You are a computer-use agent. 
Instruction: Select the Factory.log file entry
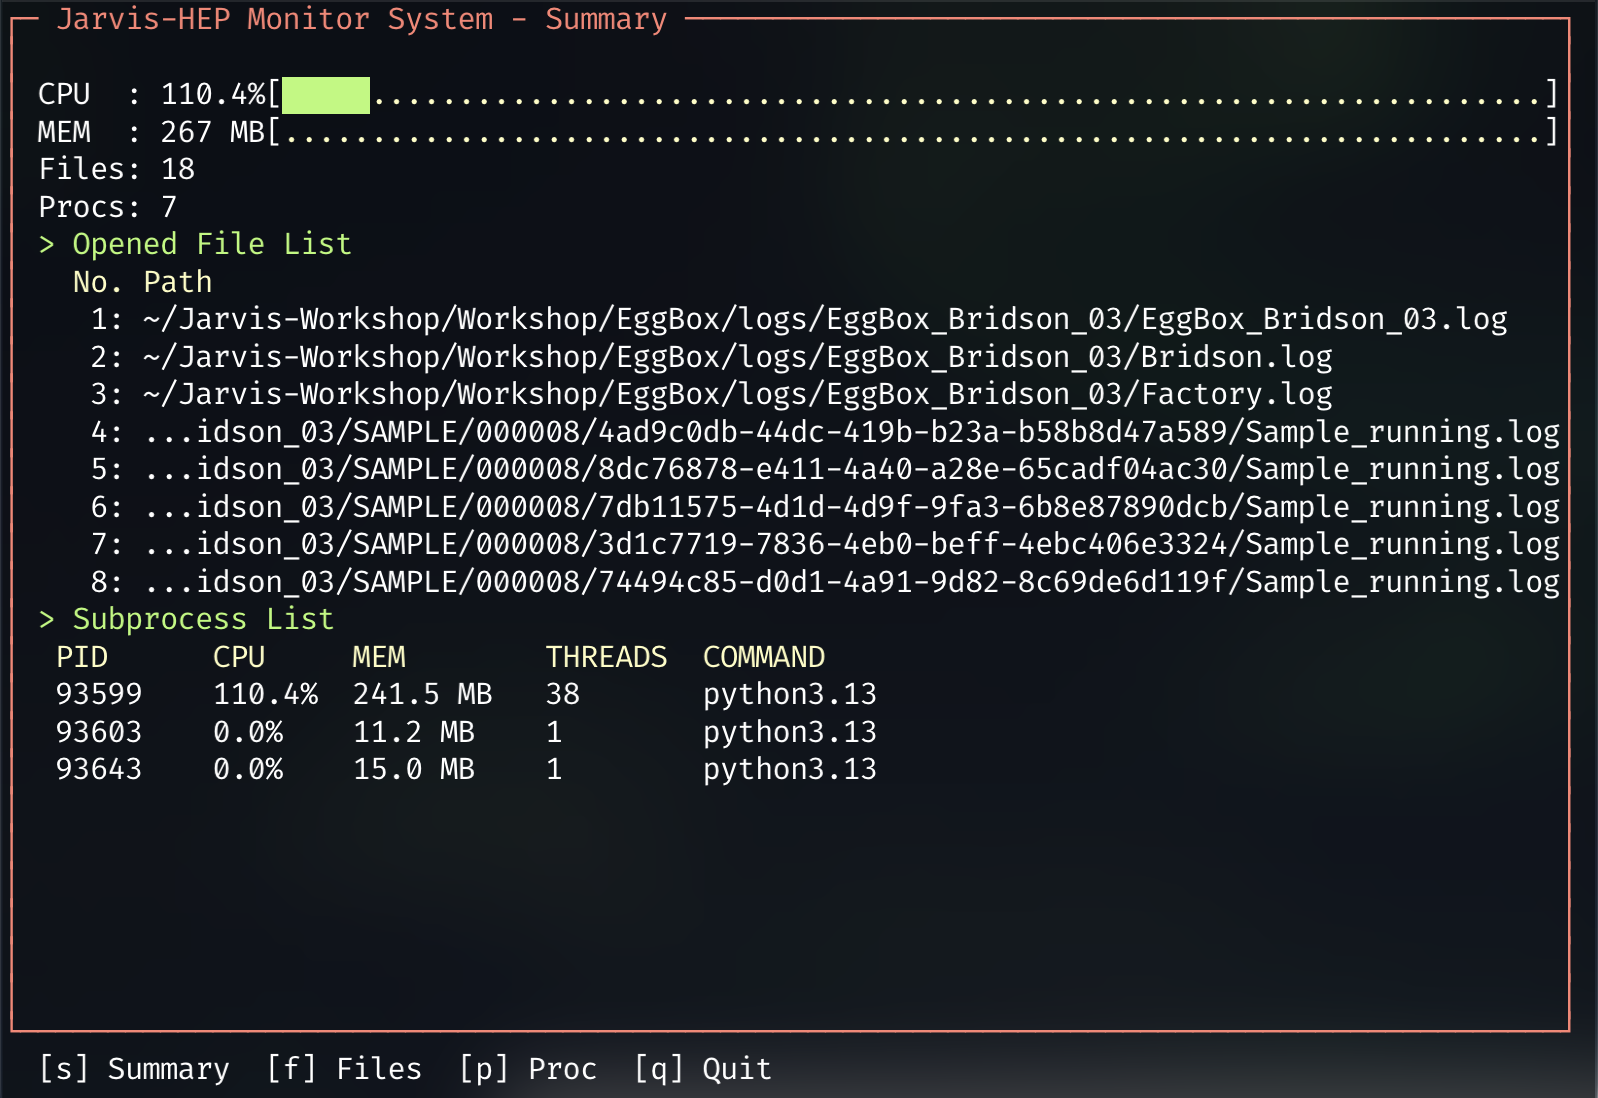(x=737, y=394)
